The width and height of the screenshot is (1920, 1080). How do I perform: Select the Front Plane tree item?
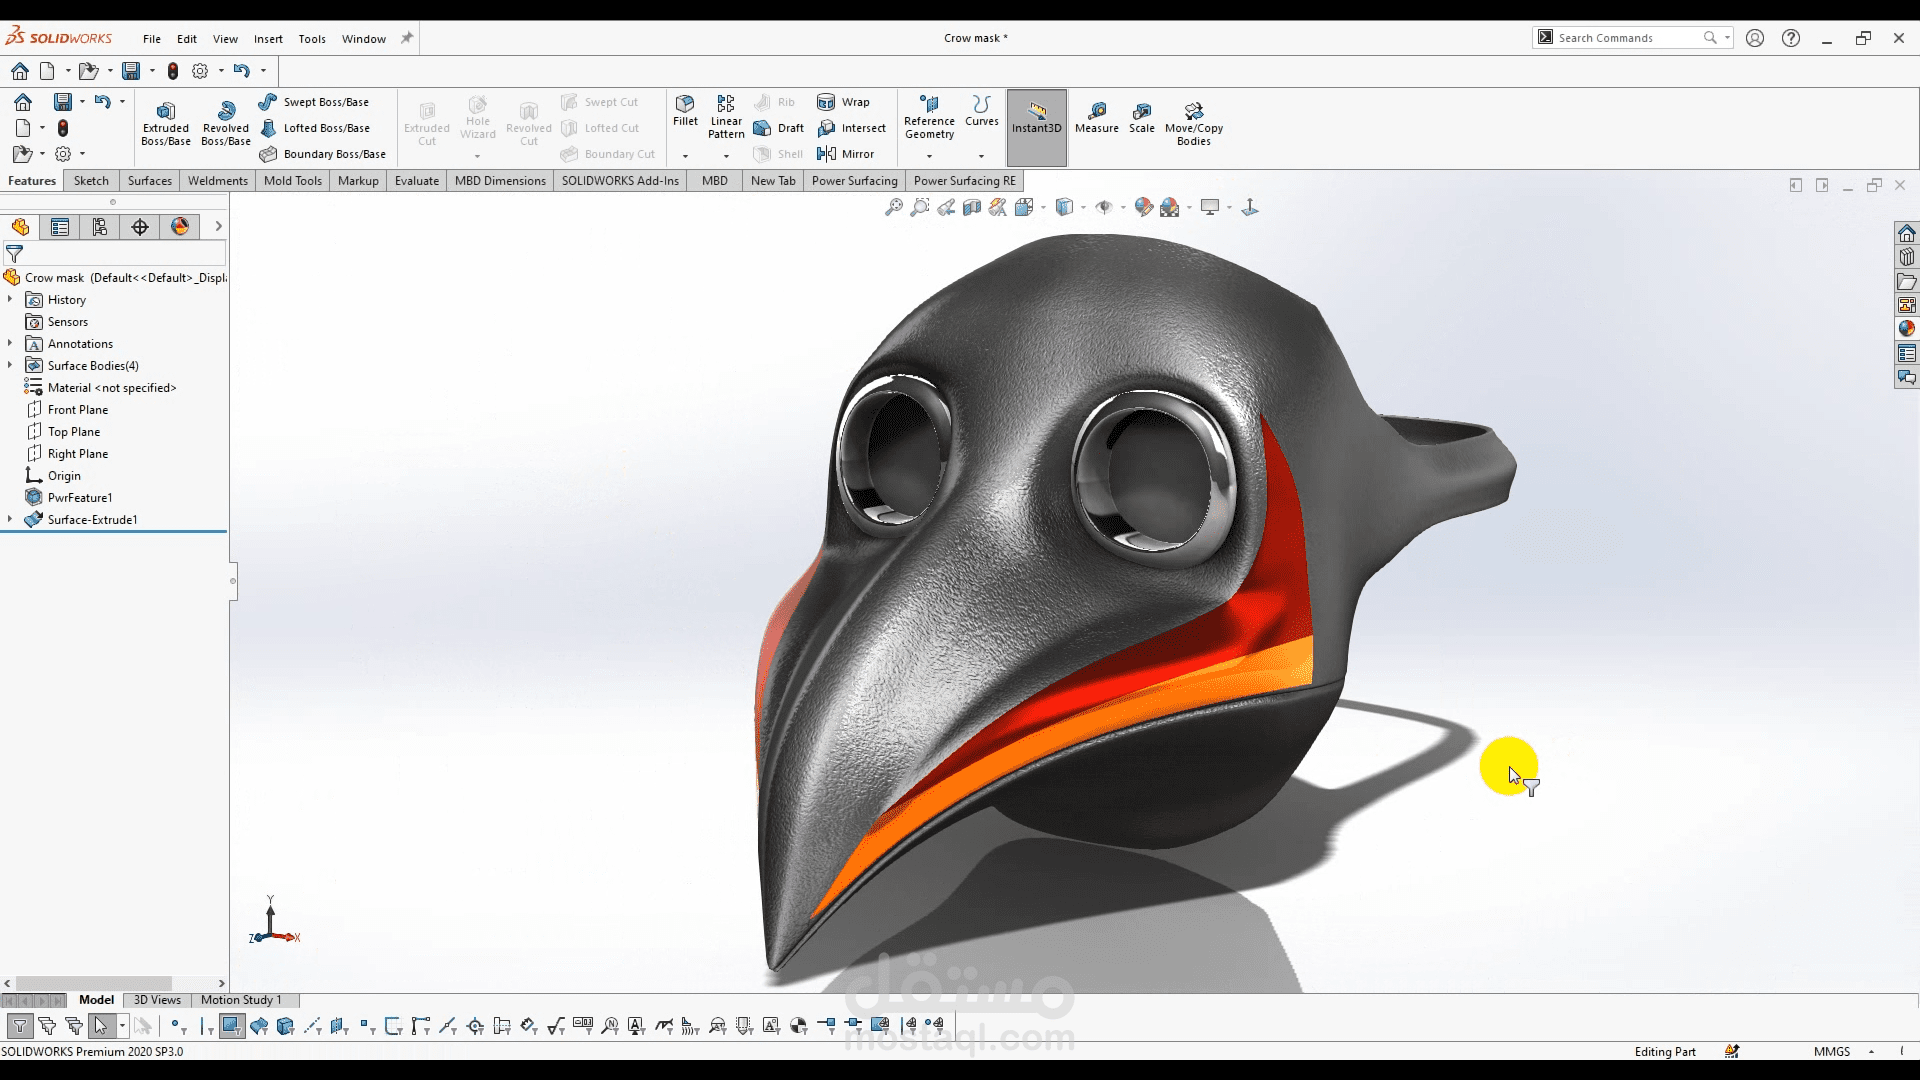pos(77,410)
